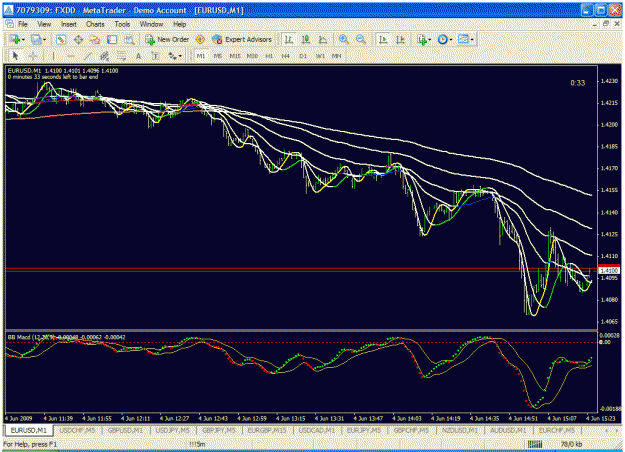
Task: Toggle the Terminal window icon
Action: 112,39
